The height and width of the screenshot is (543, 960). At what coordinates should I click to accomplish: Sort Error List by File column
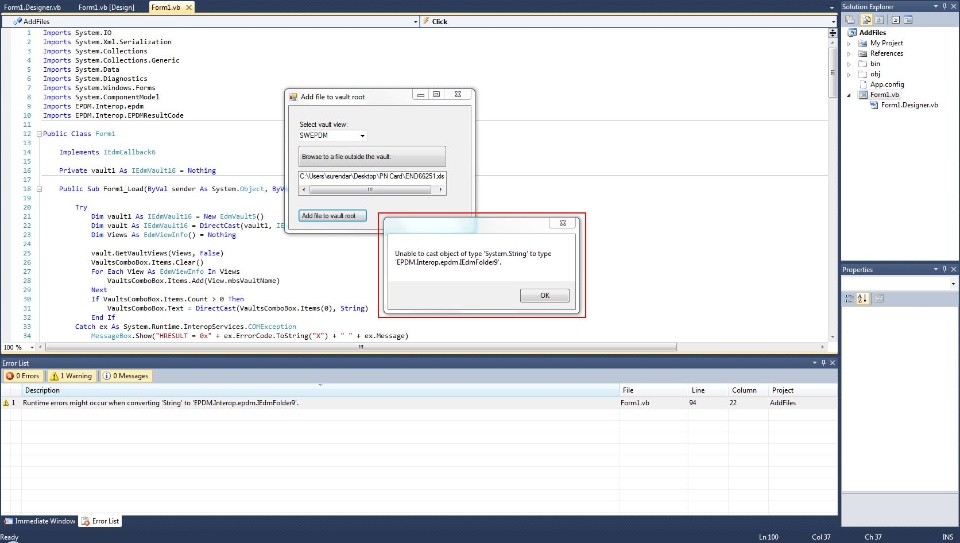point(654,390)
